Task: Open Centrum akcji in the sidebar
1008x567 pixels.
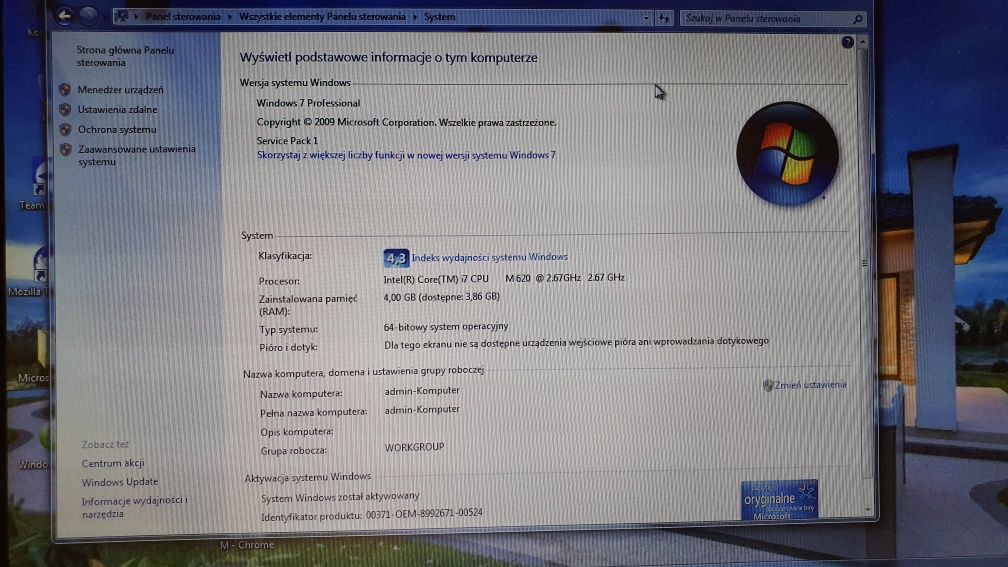Action: 112,463
